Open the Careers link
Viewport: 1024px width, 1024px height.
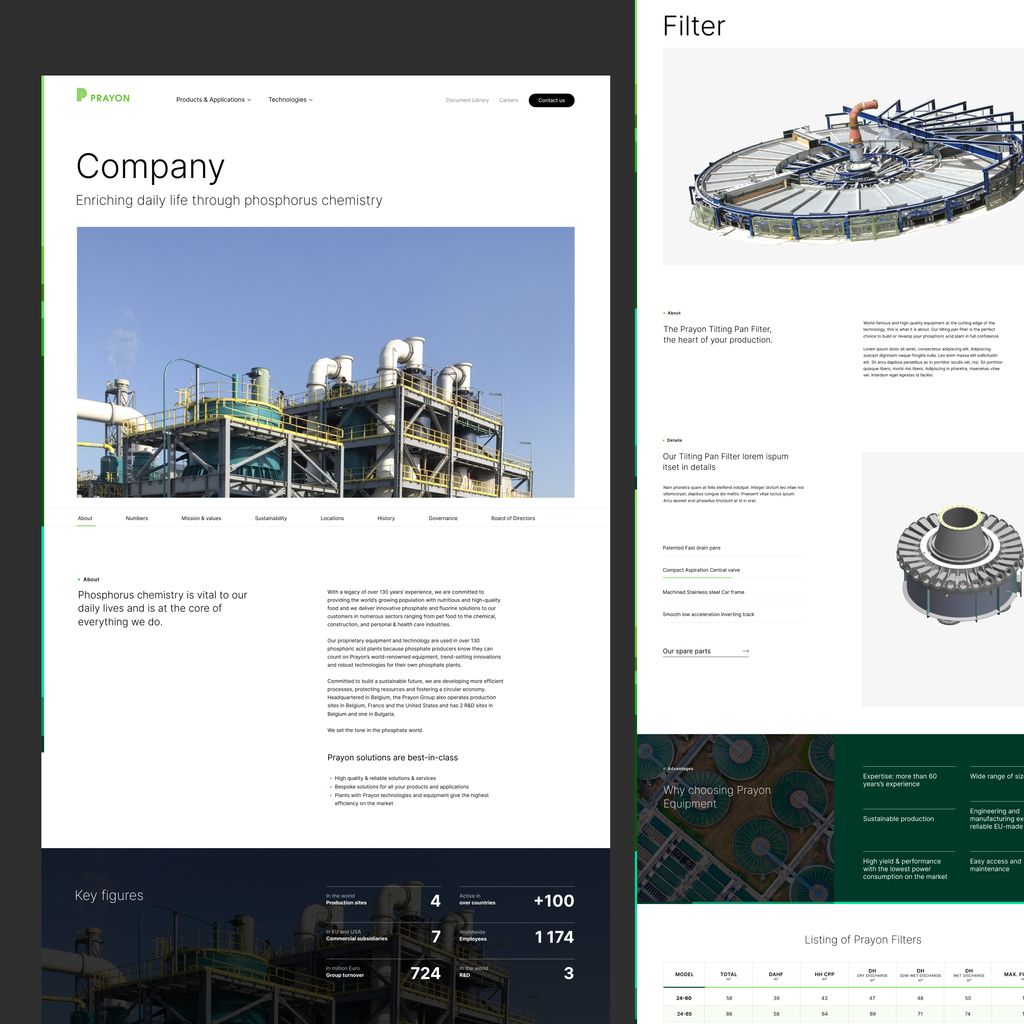click(x=509, y=101)
